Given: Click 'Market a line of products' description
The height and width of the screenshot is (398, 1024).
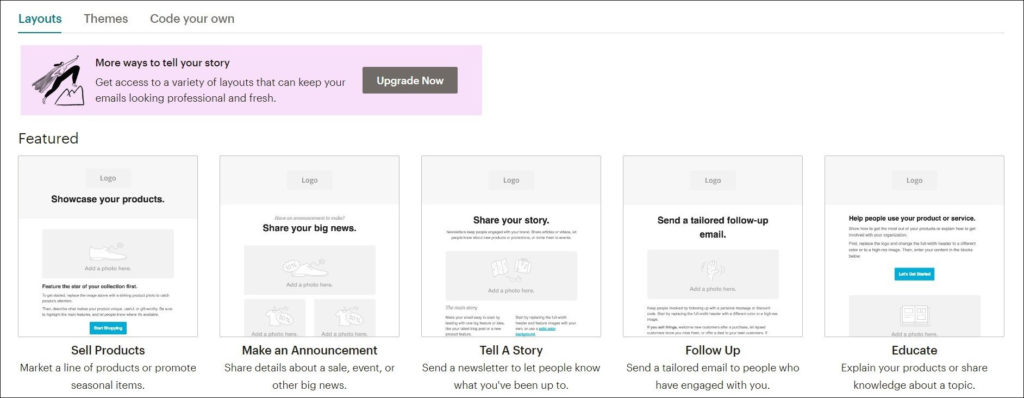Looking at the screenshot, I should coord(108,376).
